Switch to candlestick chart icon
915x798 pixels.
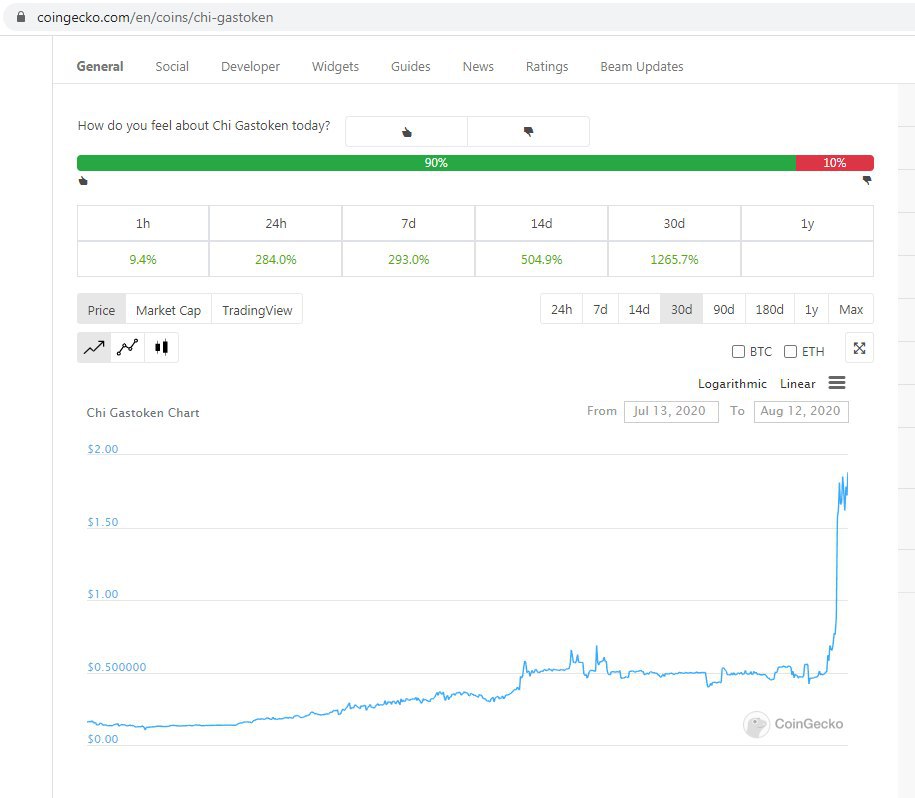click(x=161, y=348)
